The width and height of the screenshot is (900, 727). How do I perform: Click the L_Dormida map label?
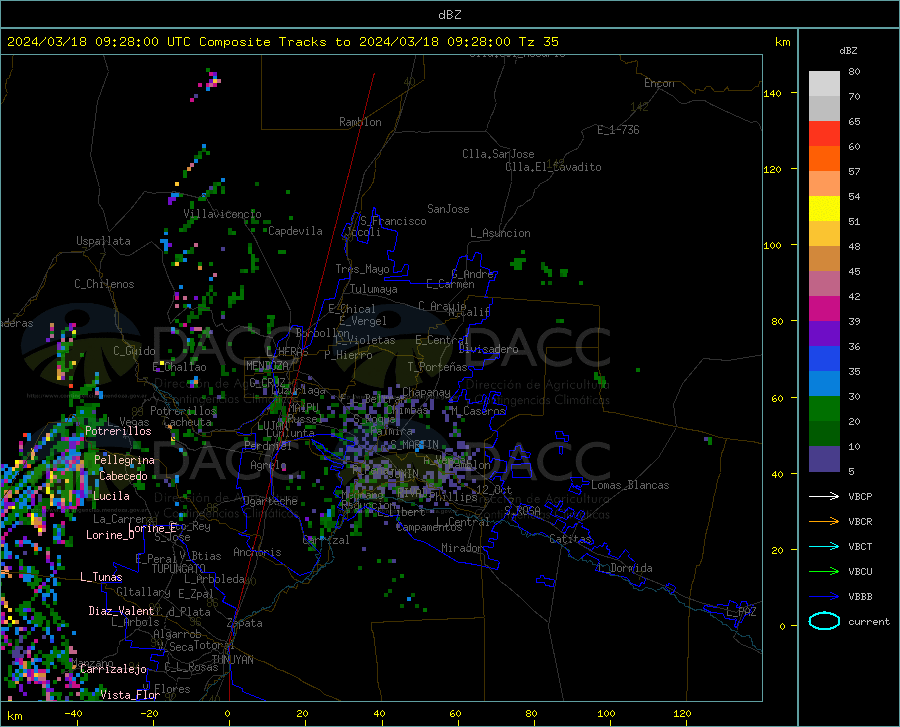tap(624, 568)
